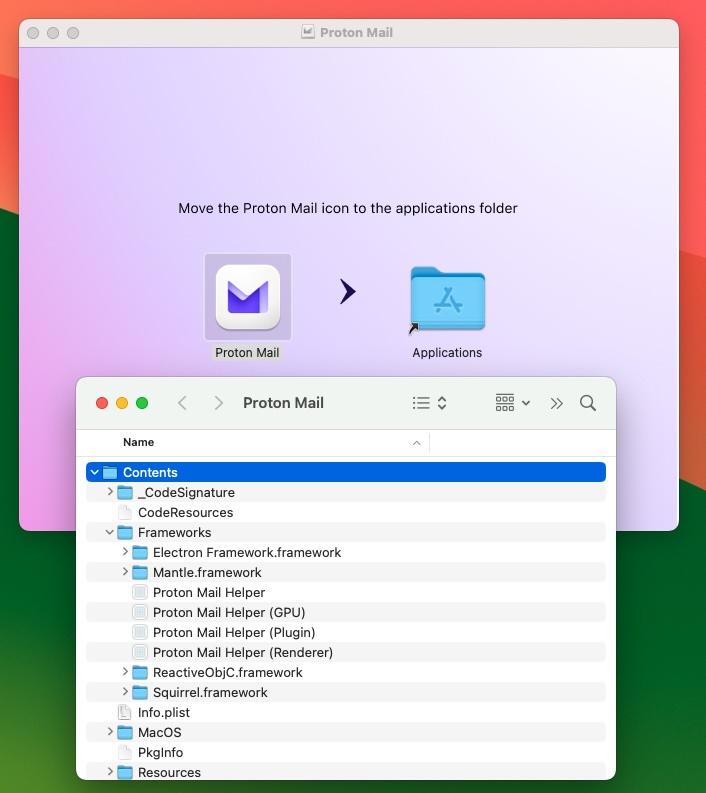Click the Finder back navigation arrow

183,403
